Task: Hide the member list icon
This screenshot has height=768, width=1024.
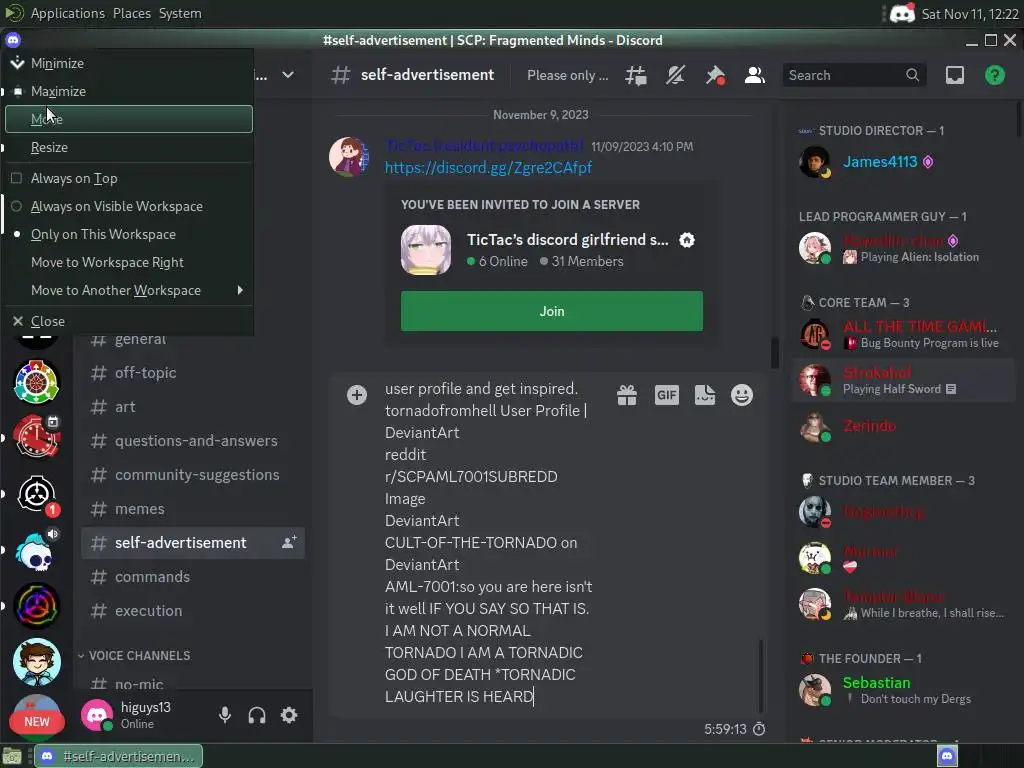Action: (x=755, y=75)
